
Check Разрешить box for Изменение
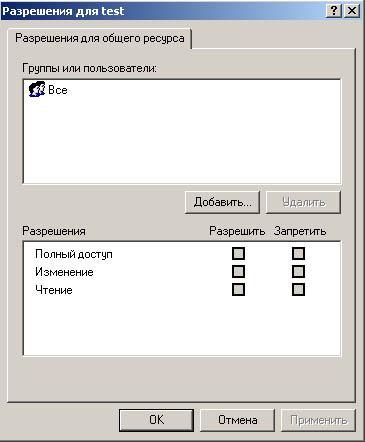[238, 272]
